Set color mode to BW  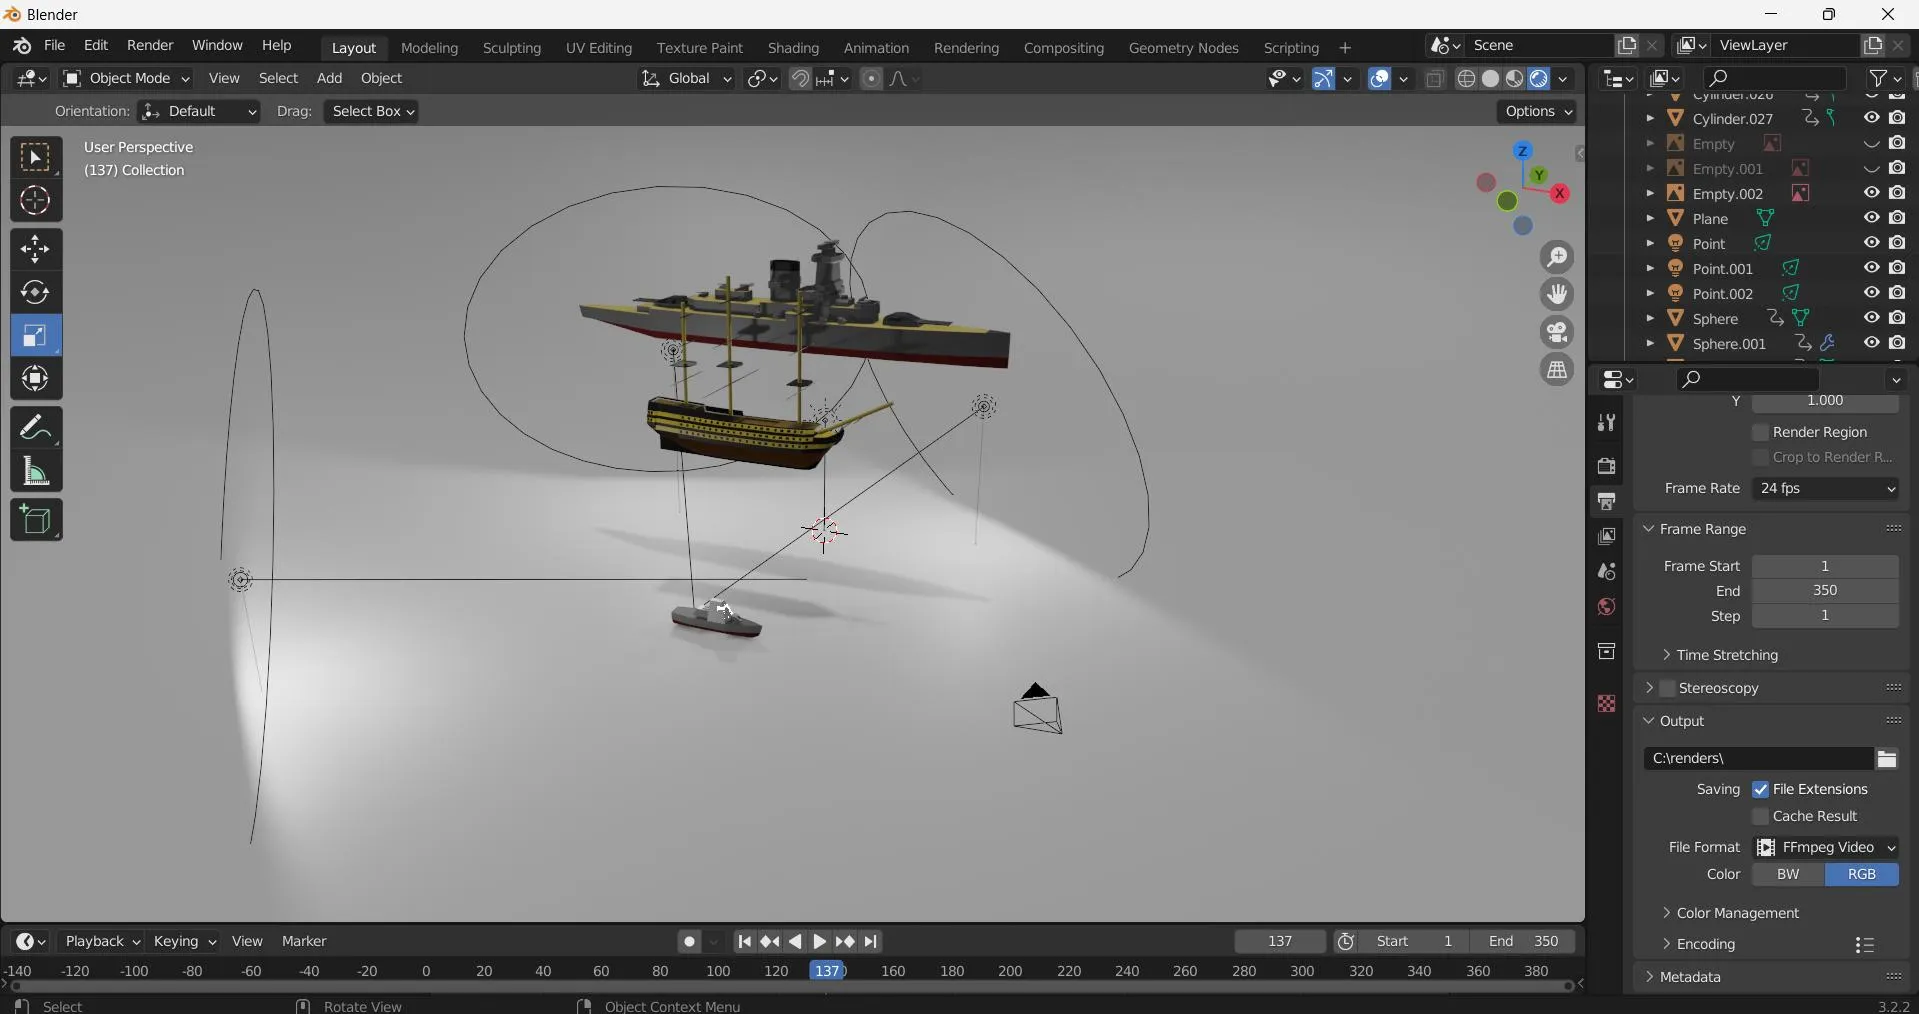pos(1788,874)
